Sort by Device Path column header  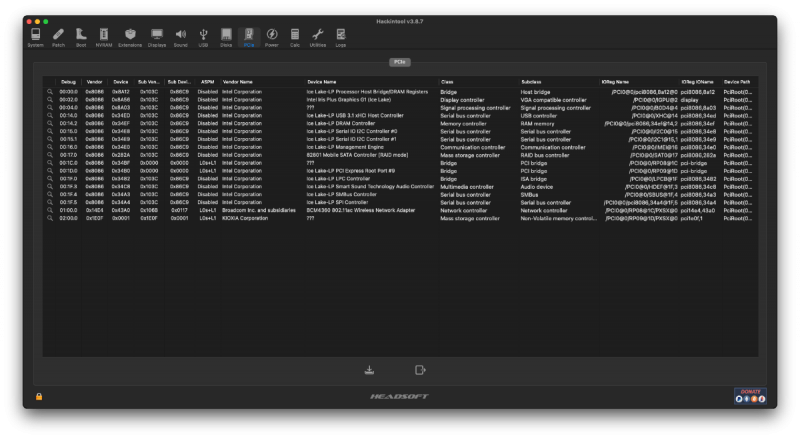(739, 82)
